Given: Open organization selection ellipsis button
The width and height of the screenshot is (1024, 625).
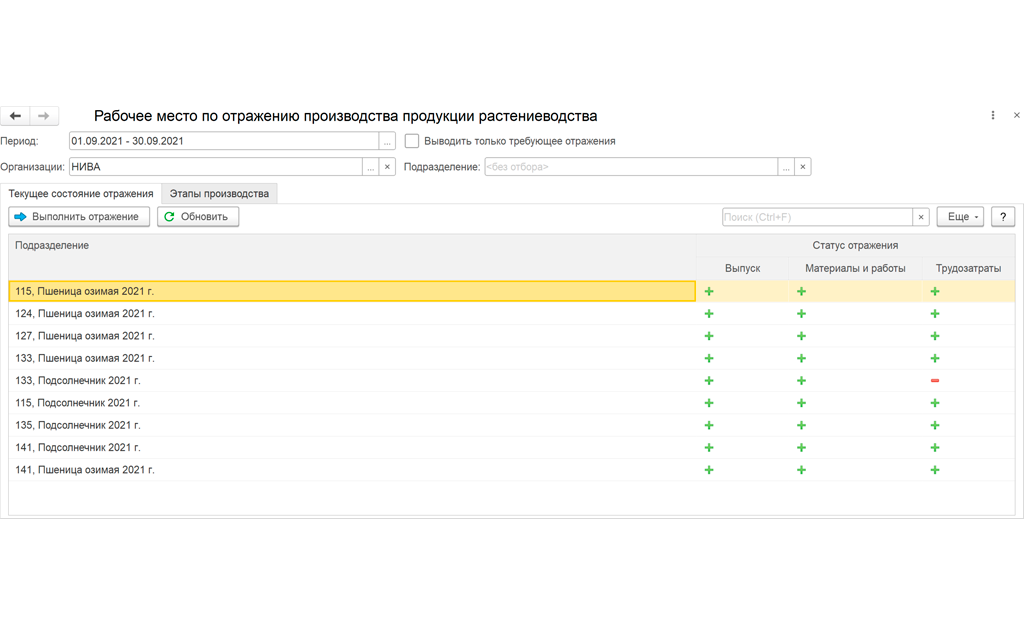Looking at the screenshot, I should [370, 167].
